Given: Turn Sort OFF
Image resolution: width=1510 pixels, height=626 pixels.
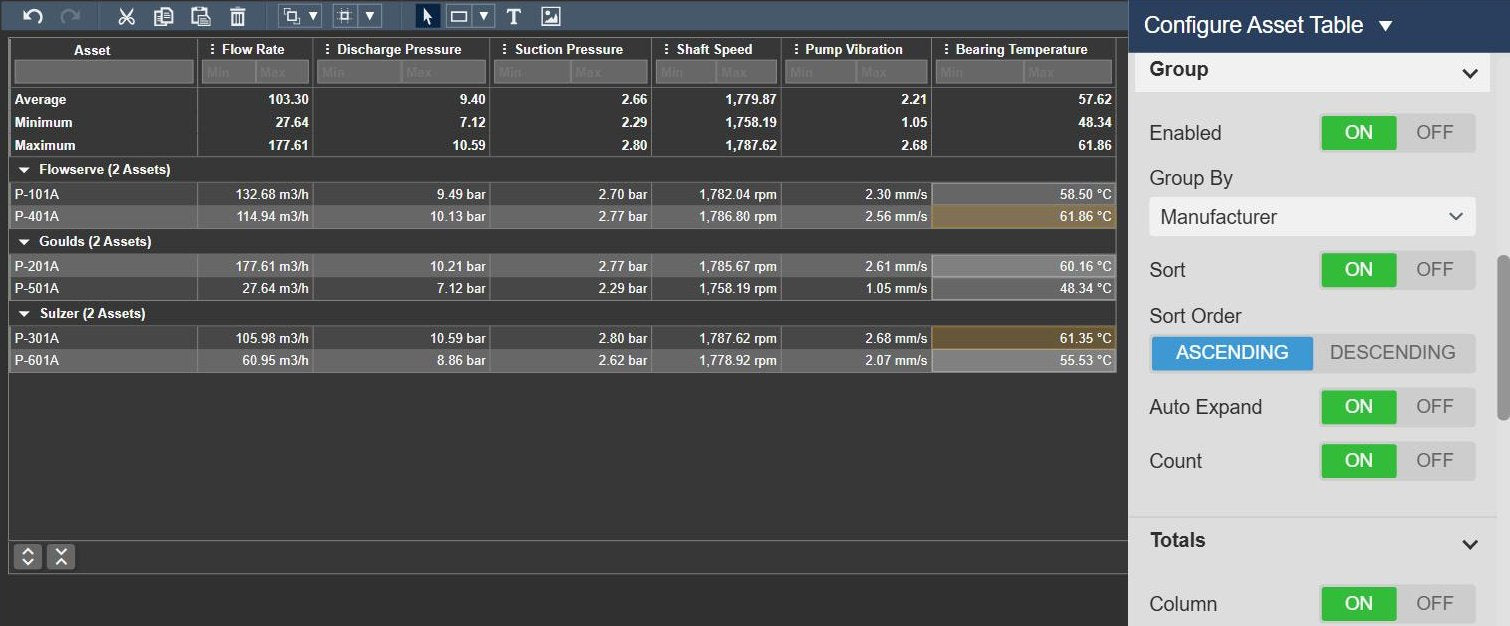Looking at the screenshot, I should pyautogui.click(x=1434, y=269).
